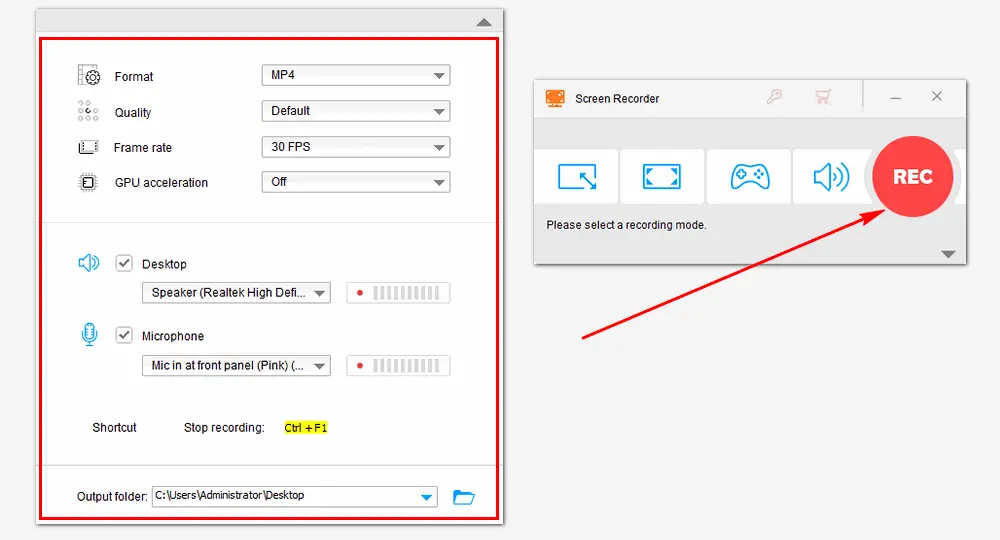1000x540 pixels.
Task: Select full-screen recording mode
Action: pos(662,177)
